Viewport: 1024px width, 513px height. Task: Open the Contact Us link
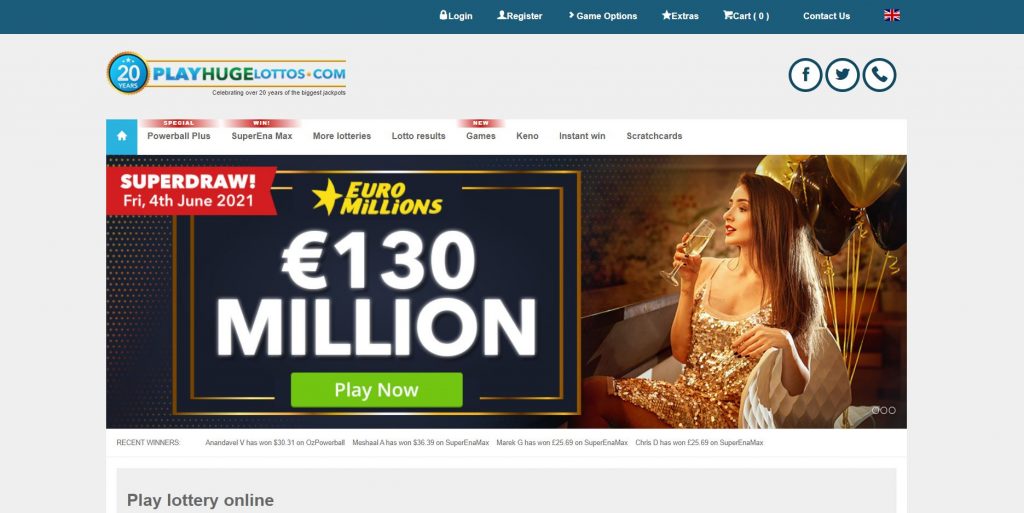click(x=826, y=16)
